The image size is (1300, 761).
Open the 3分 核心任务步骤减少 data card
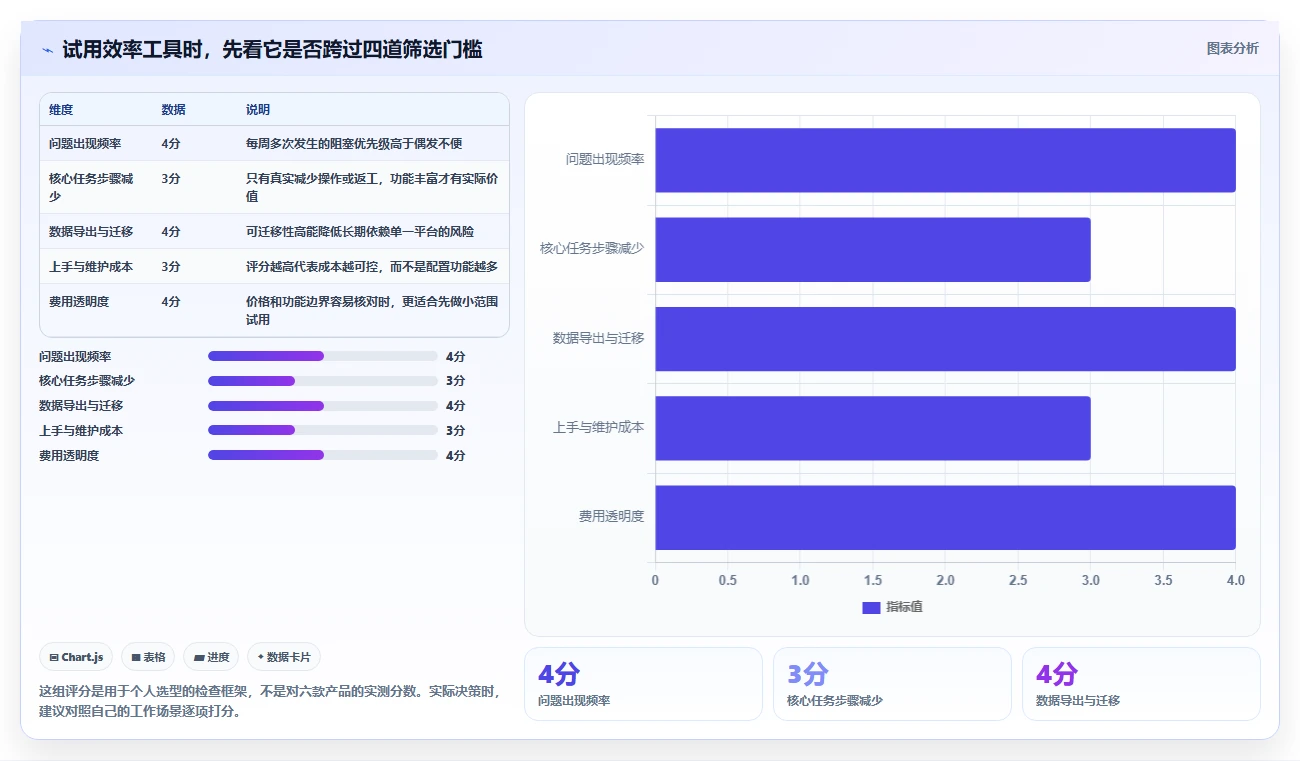892,684
